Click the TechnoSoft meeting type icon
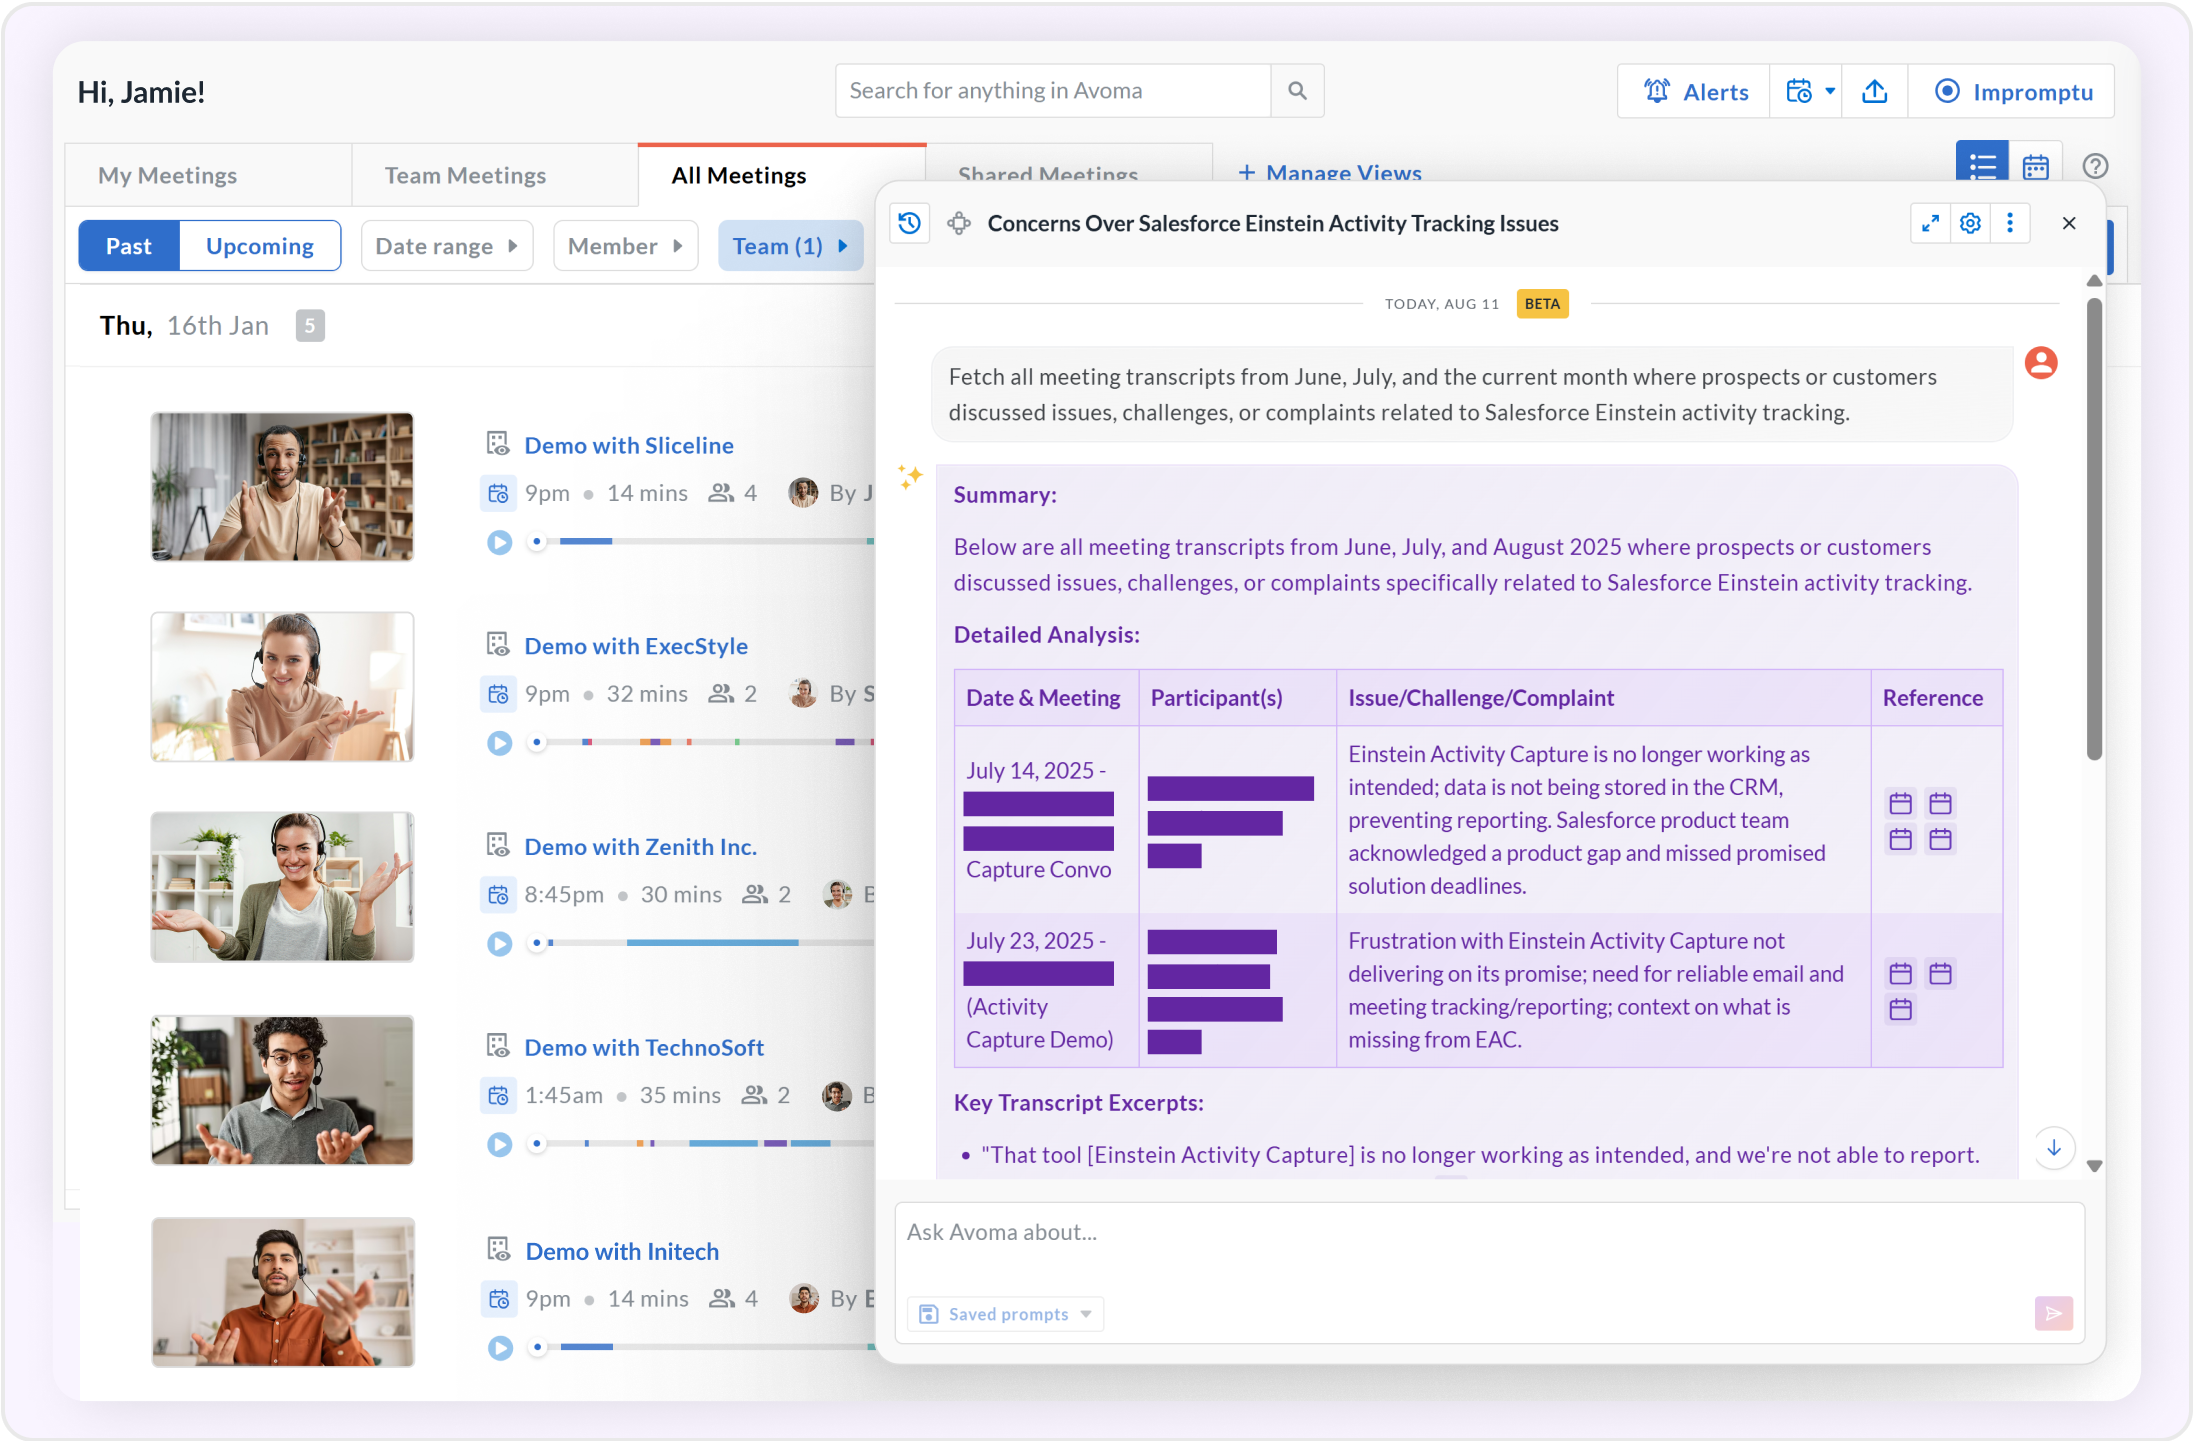Viewport: 2193px width, 1441px height. coord(498,1046)
